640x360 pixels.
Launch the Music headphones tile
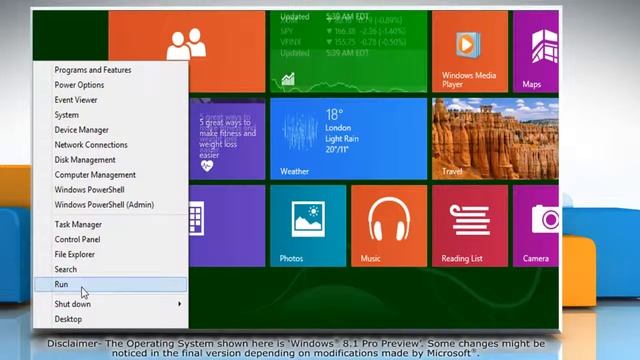[x=389, y=226]
